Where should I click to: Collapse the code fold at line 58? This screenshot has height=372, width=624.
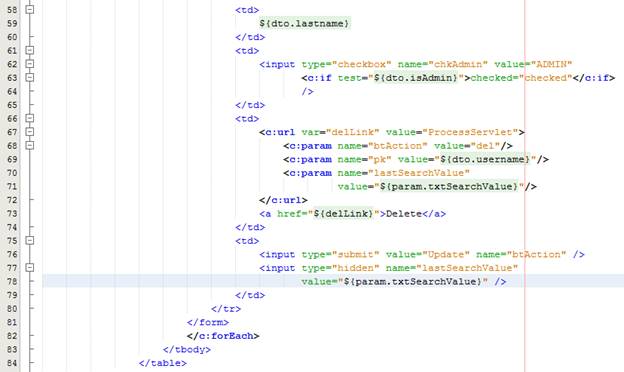[29, 10]
